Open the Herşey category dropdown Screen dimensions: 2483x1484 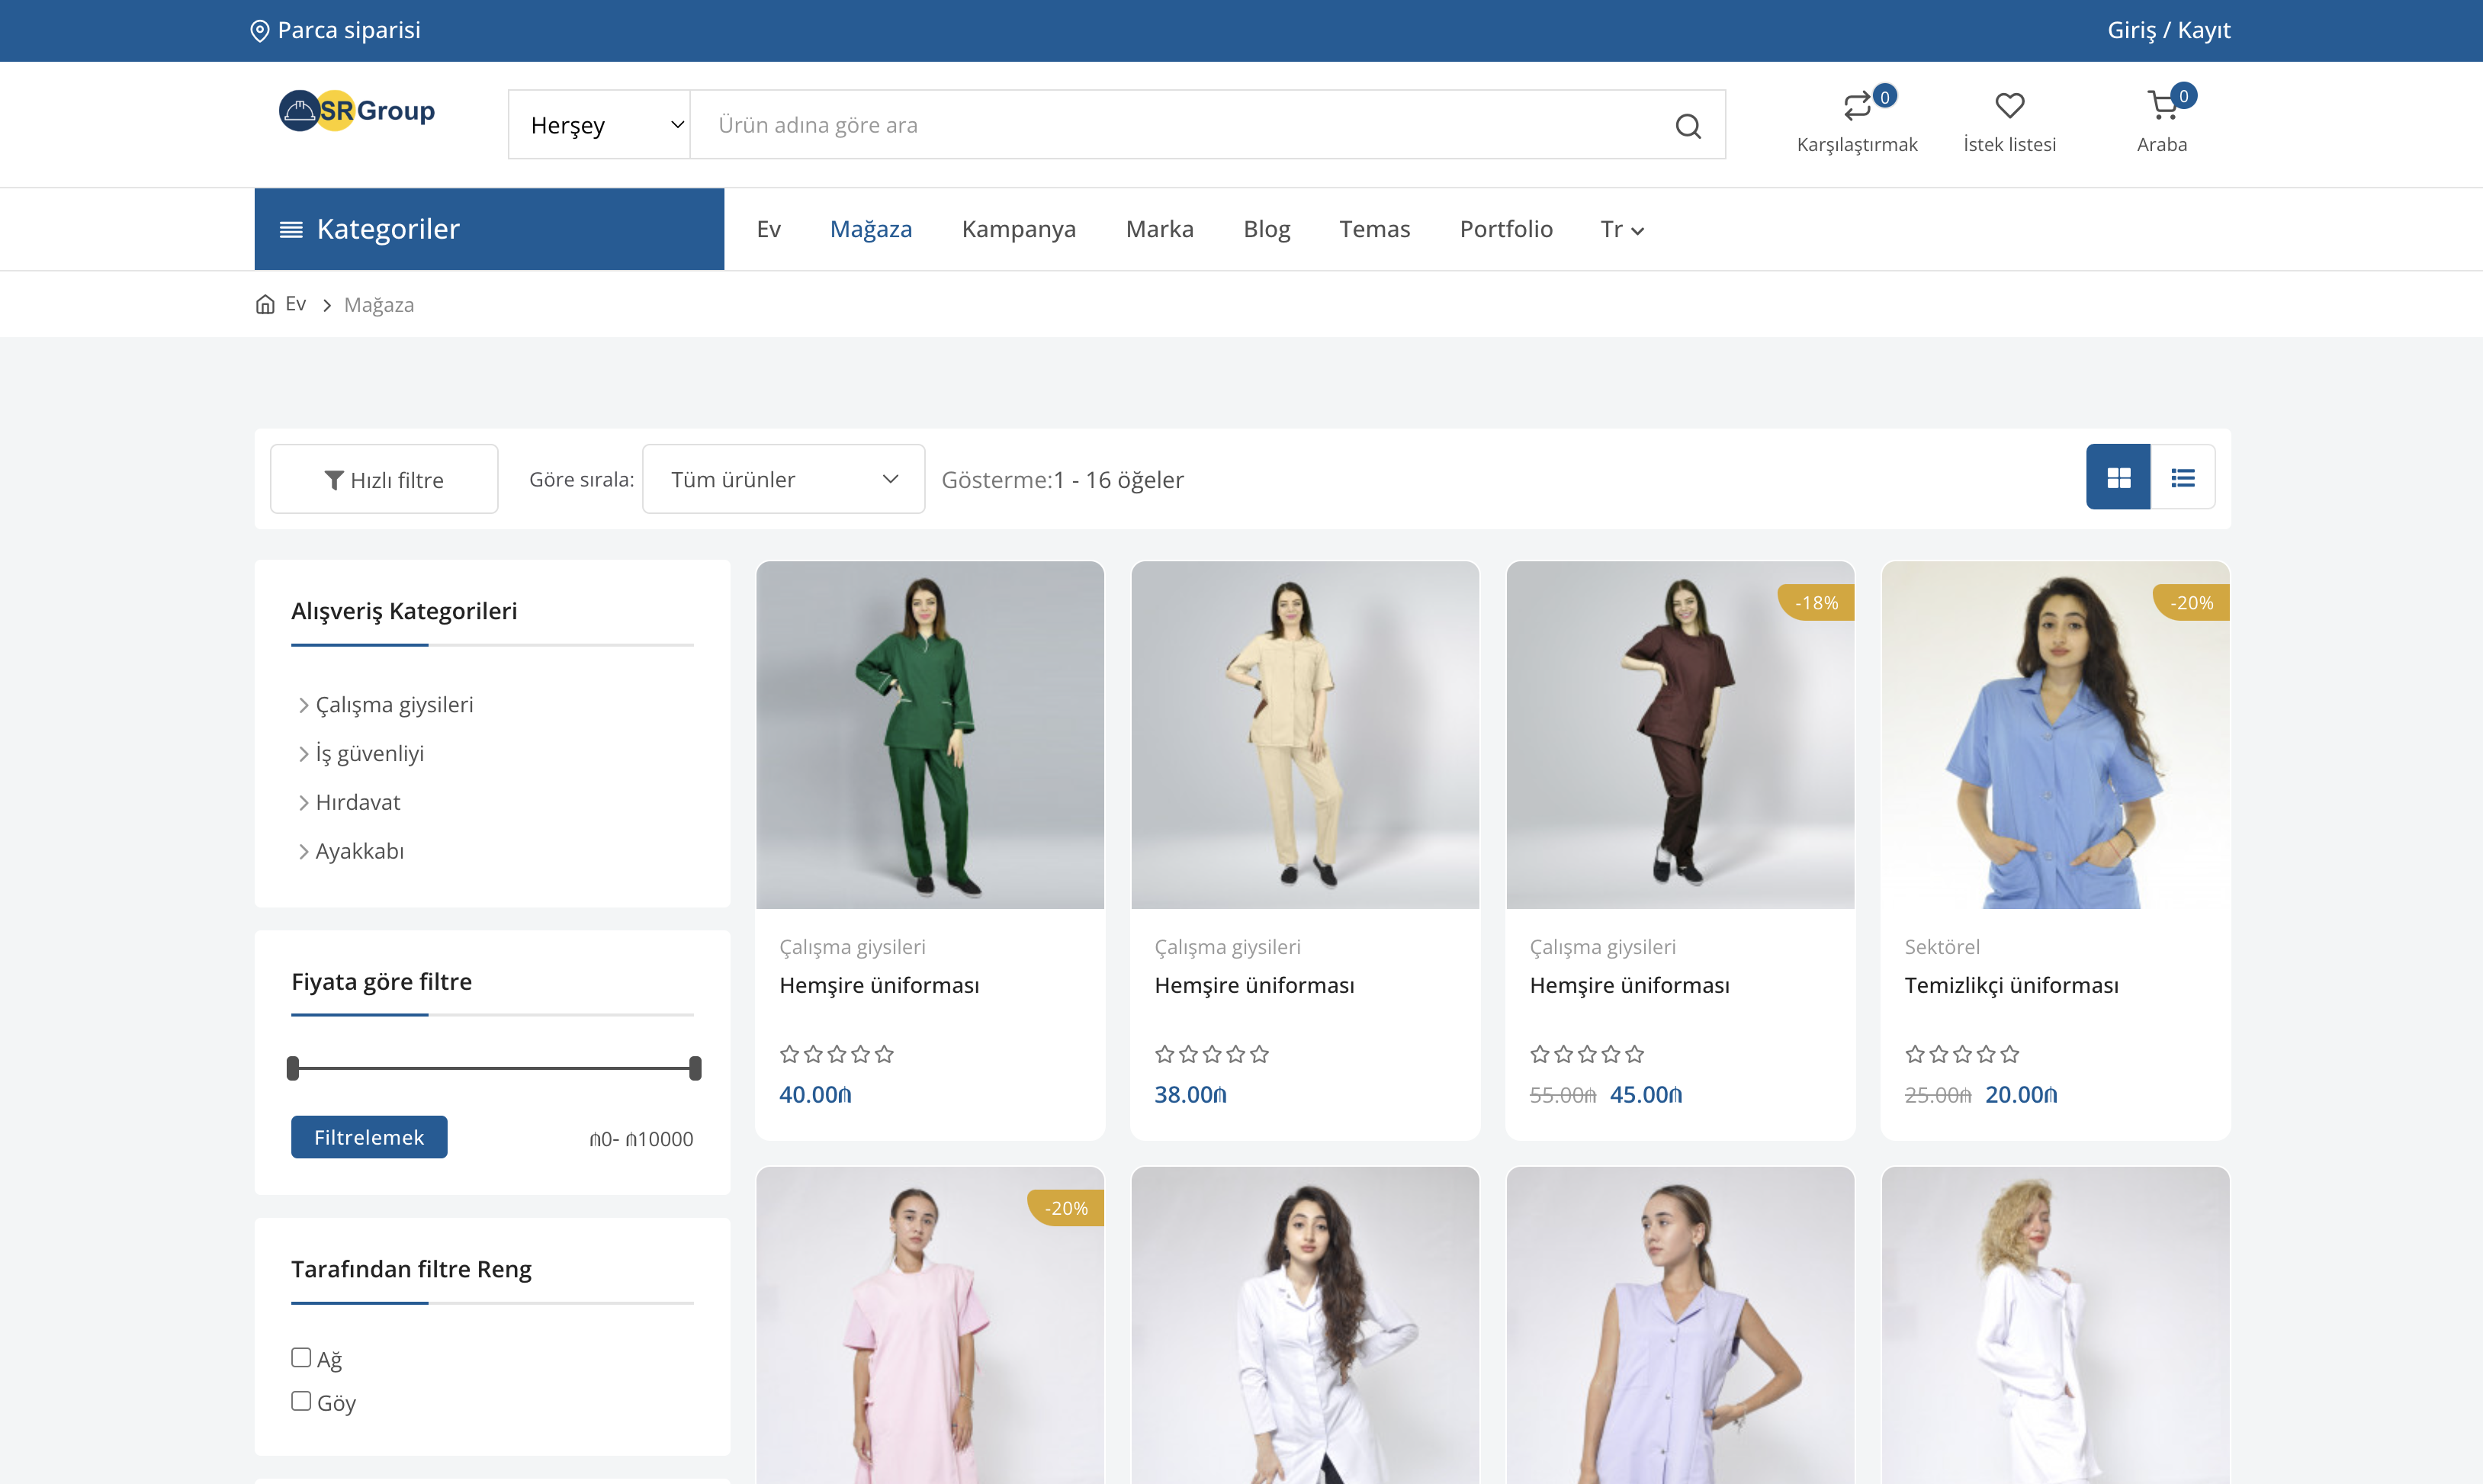[599, 125]
